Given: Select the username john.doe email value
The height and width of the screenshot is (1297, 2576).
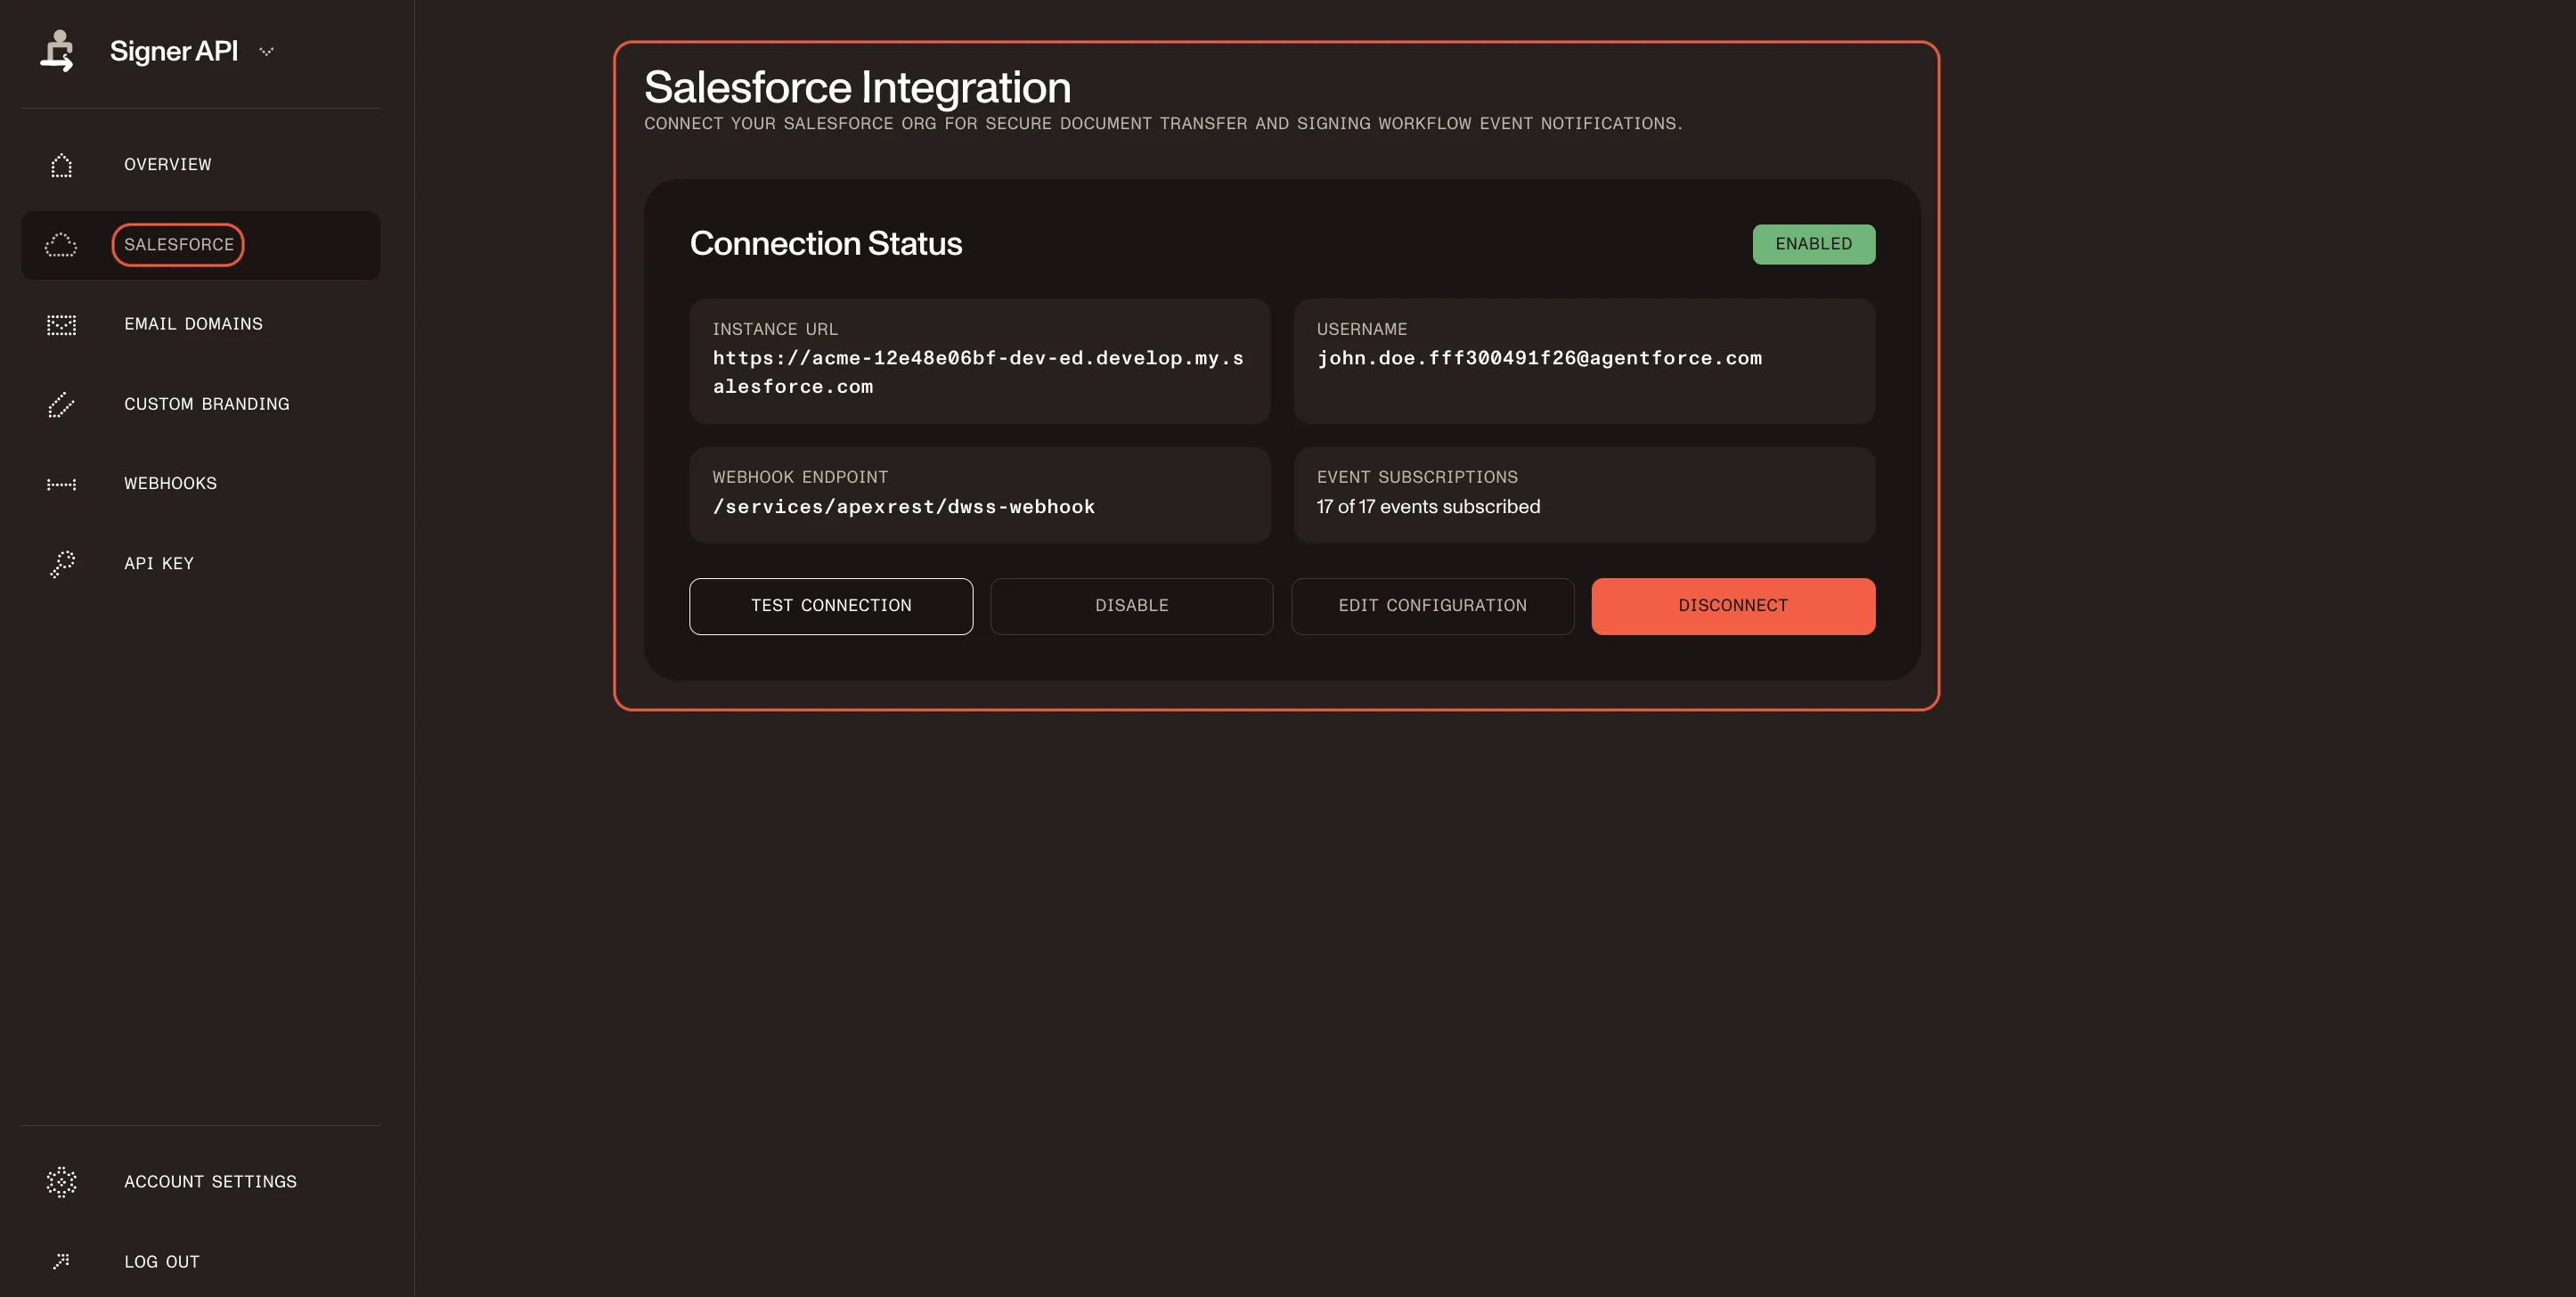Looking at the screenshot, I should tap(1539, 358).
